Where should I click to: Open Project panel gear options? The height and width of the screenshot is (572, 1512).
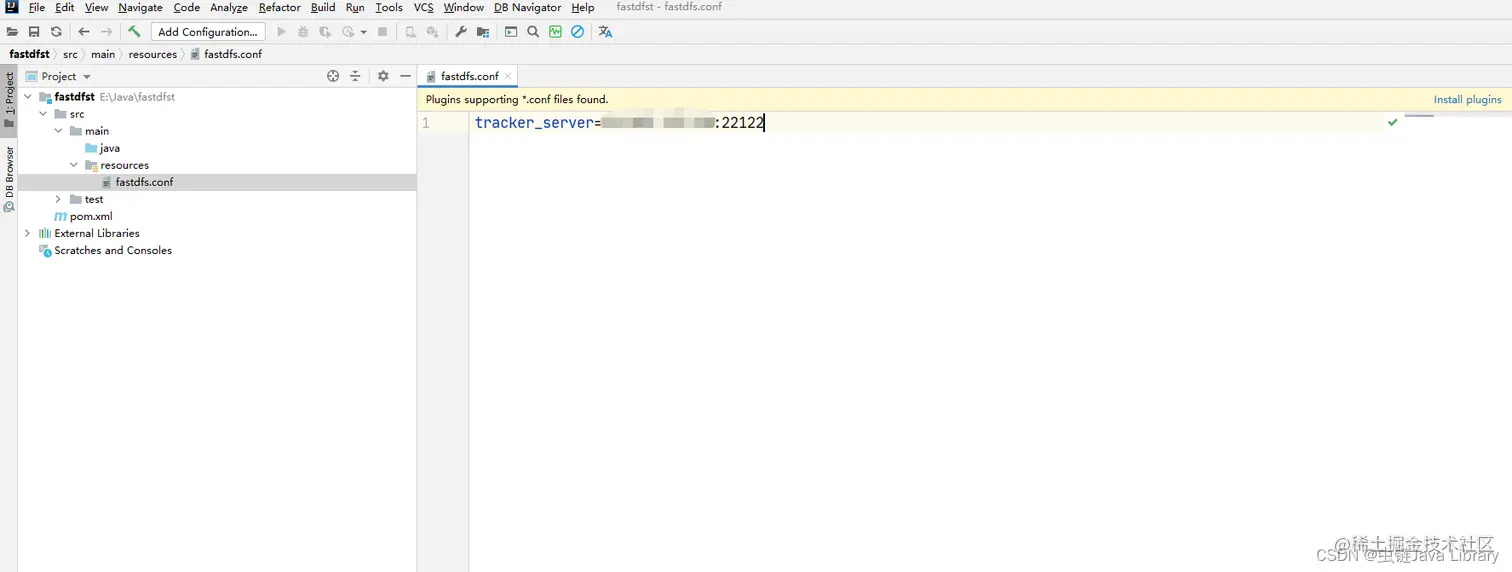pyautogui.click(x=383, y=76)
